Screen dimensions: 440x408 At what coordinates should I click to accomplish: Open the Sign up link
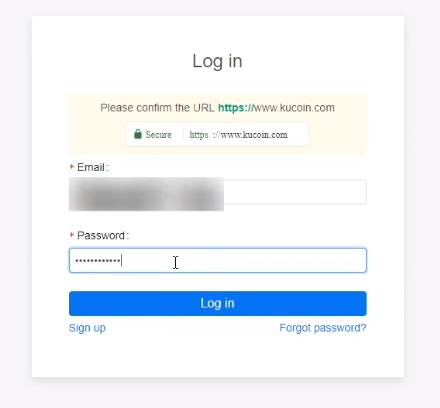[87, 328]
